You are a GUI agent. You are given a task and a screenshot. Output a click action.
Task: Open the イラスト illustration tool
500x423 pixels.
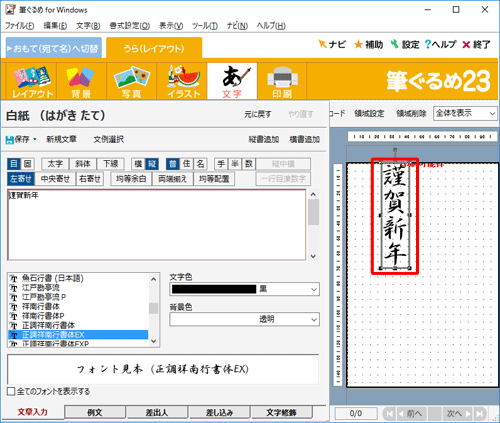coord(182,81)
